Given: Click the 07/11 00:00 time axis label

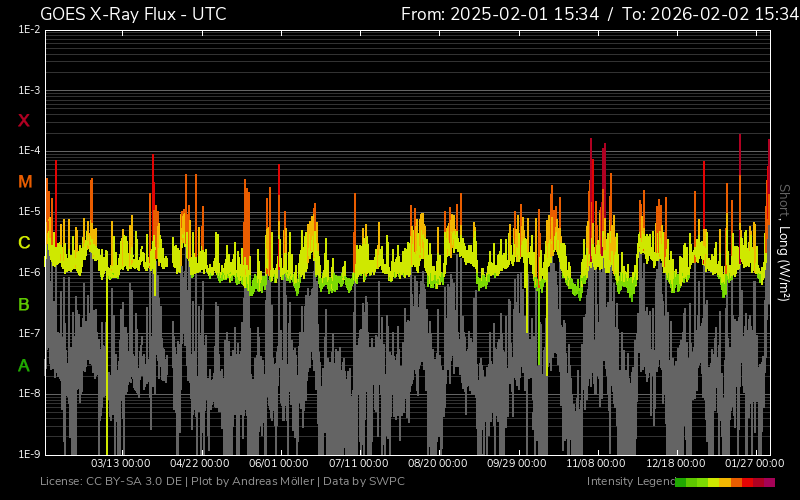Looking at the screenshot, I should point(358,463).
